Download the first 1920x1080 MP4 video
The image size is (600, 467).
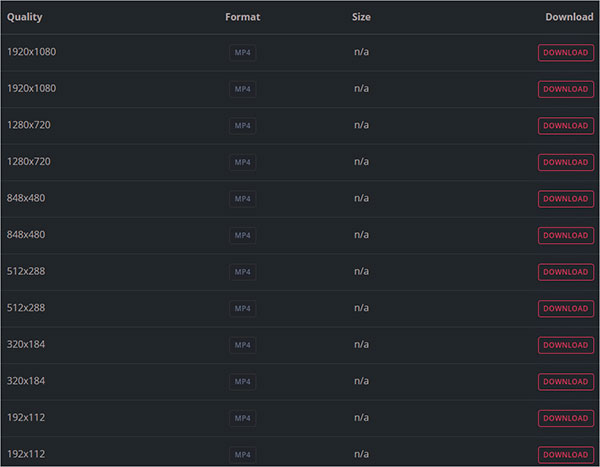click(565, 52)
